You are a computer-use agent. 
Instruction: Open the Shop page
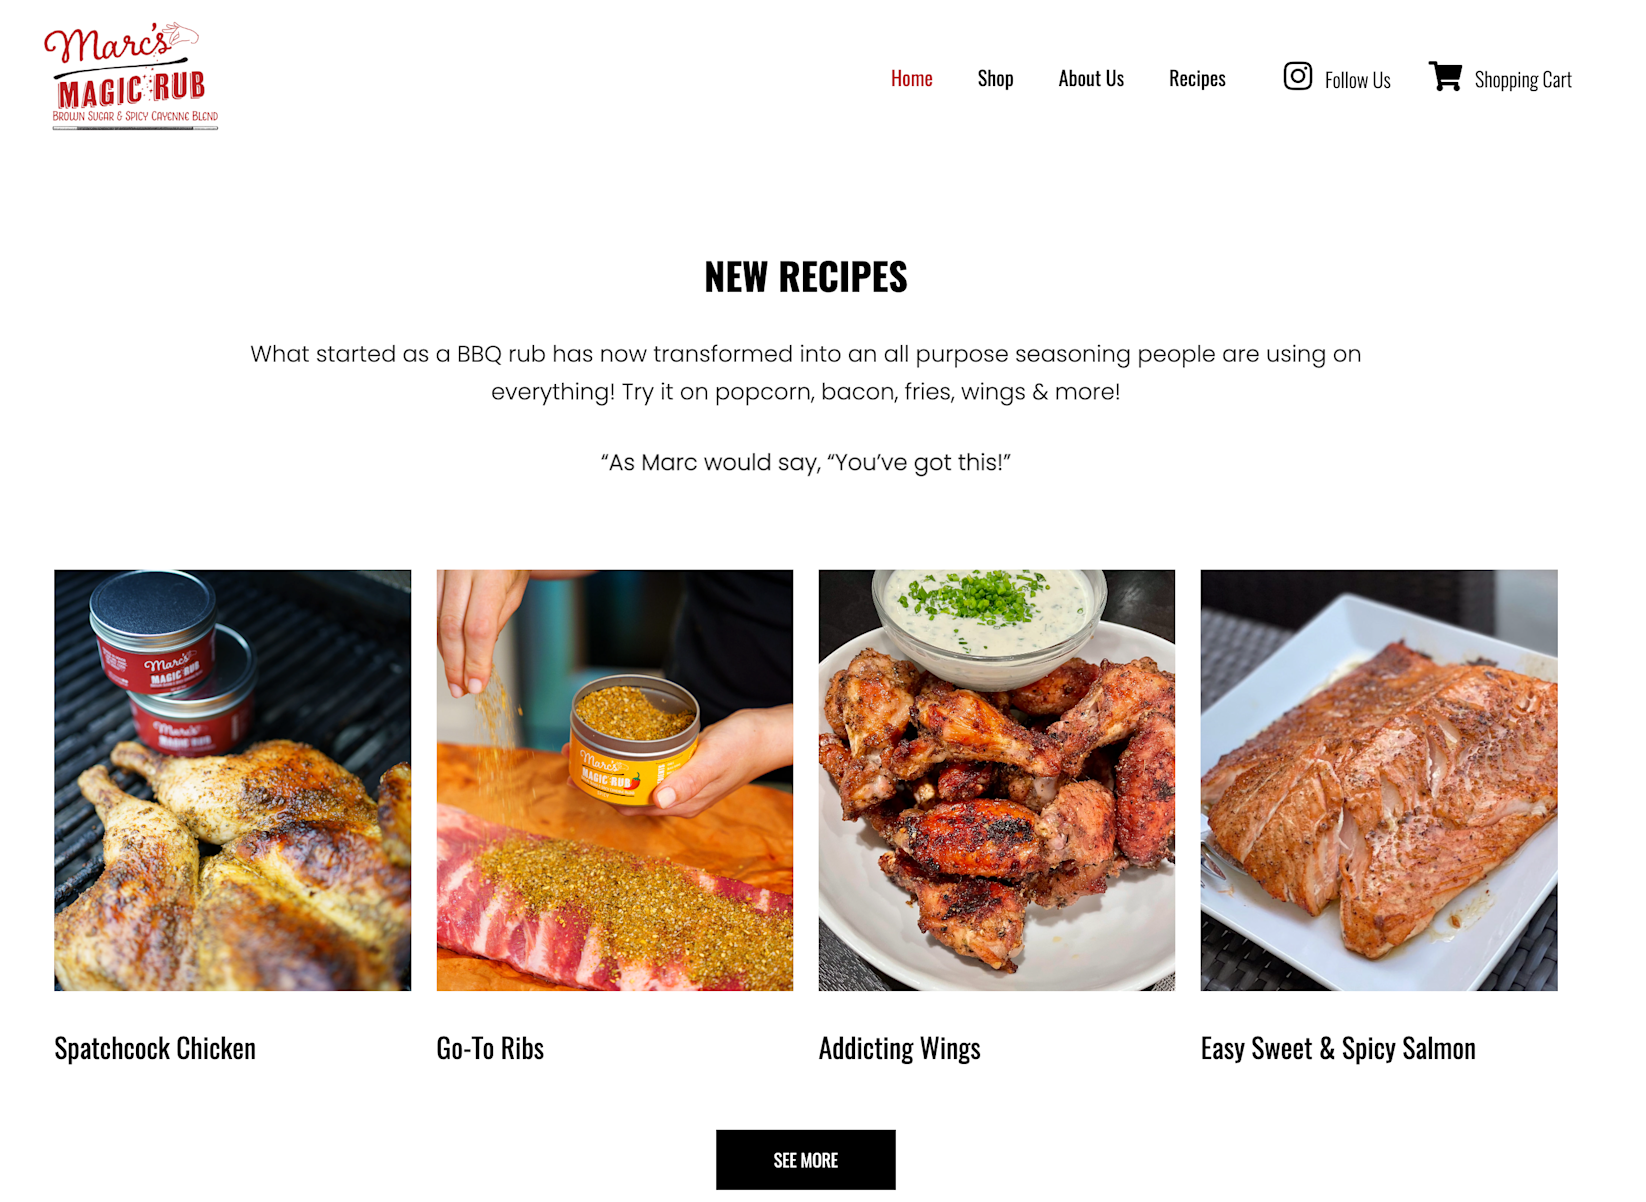995,78
